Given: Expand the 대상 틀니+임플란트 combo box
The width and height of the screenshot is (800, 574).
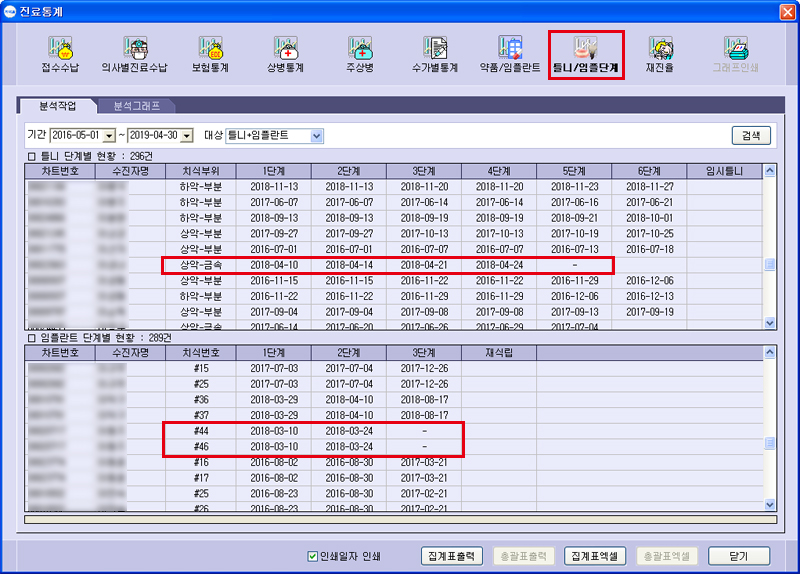Looking at the screenshot, I should [x=317, y=136].
